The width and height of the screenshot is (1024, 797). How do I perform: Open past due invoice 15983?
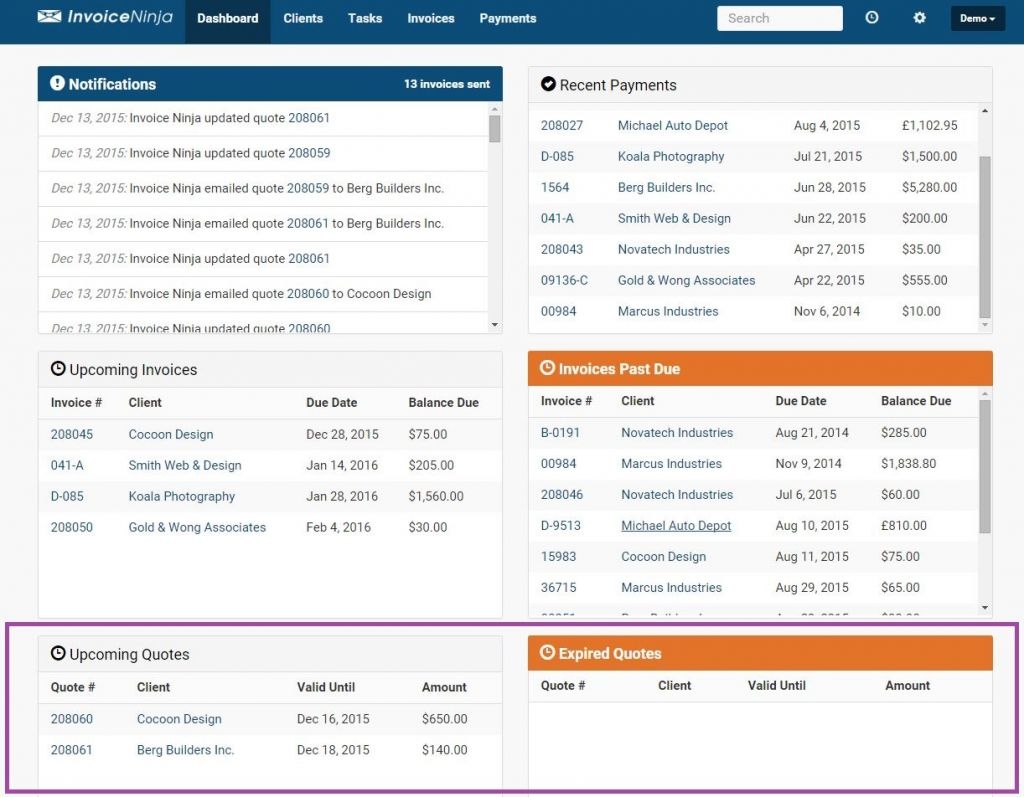558,557
